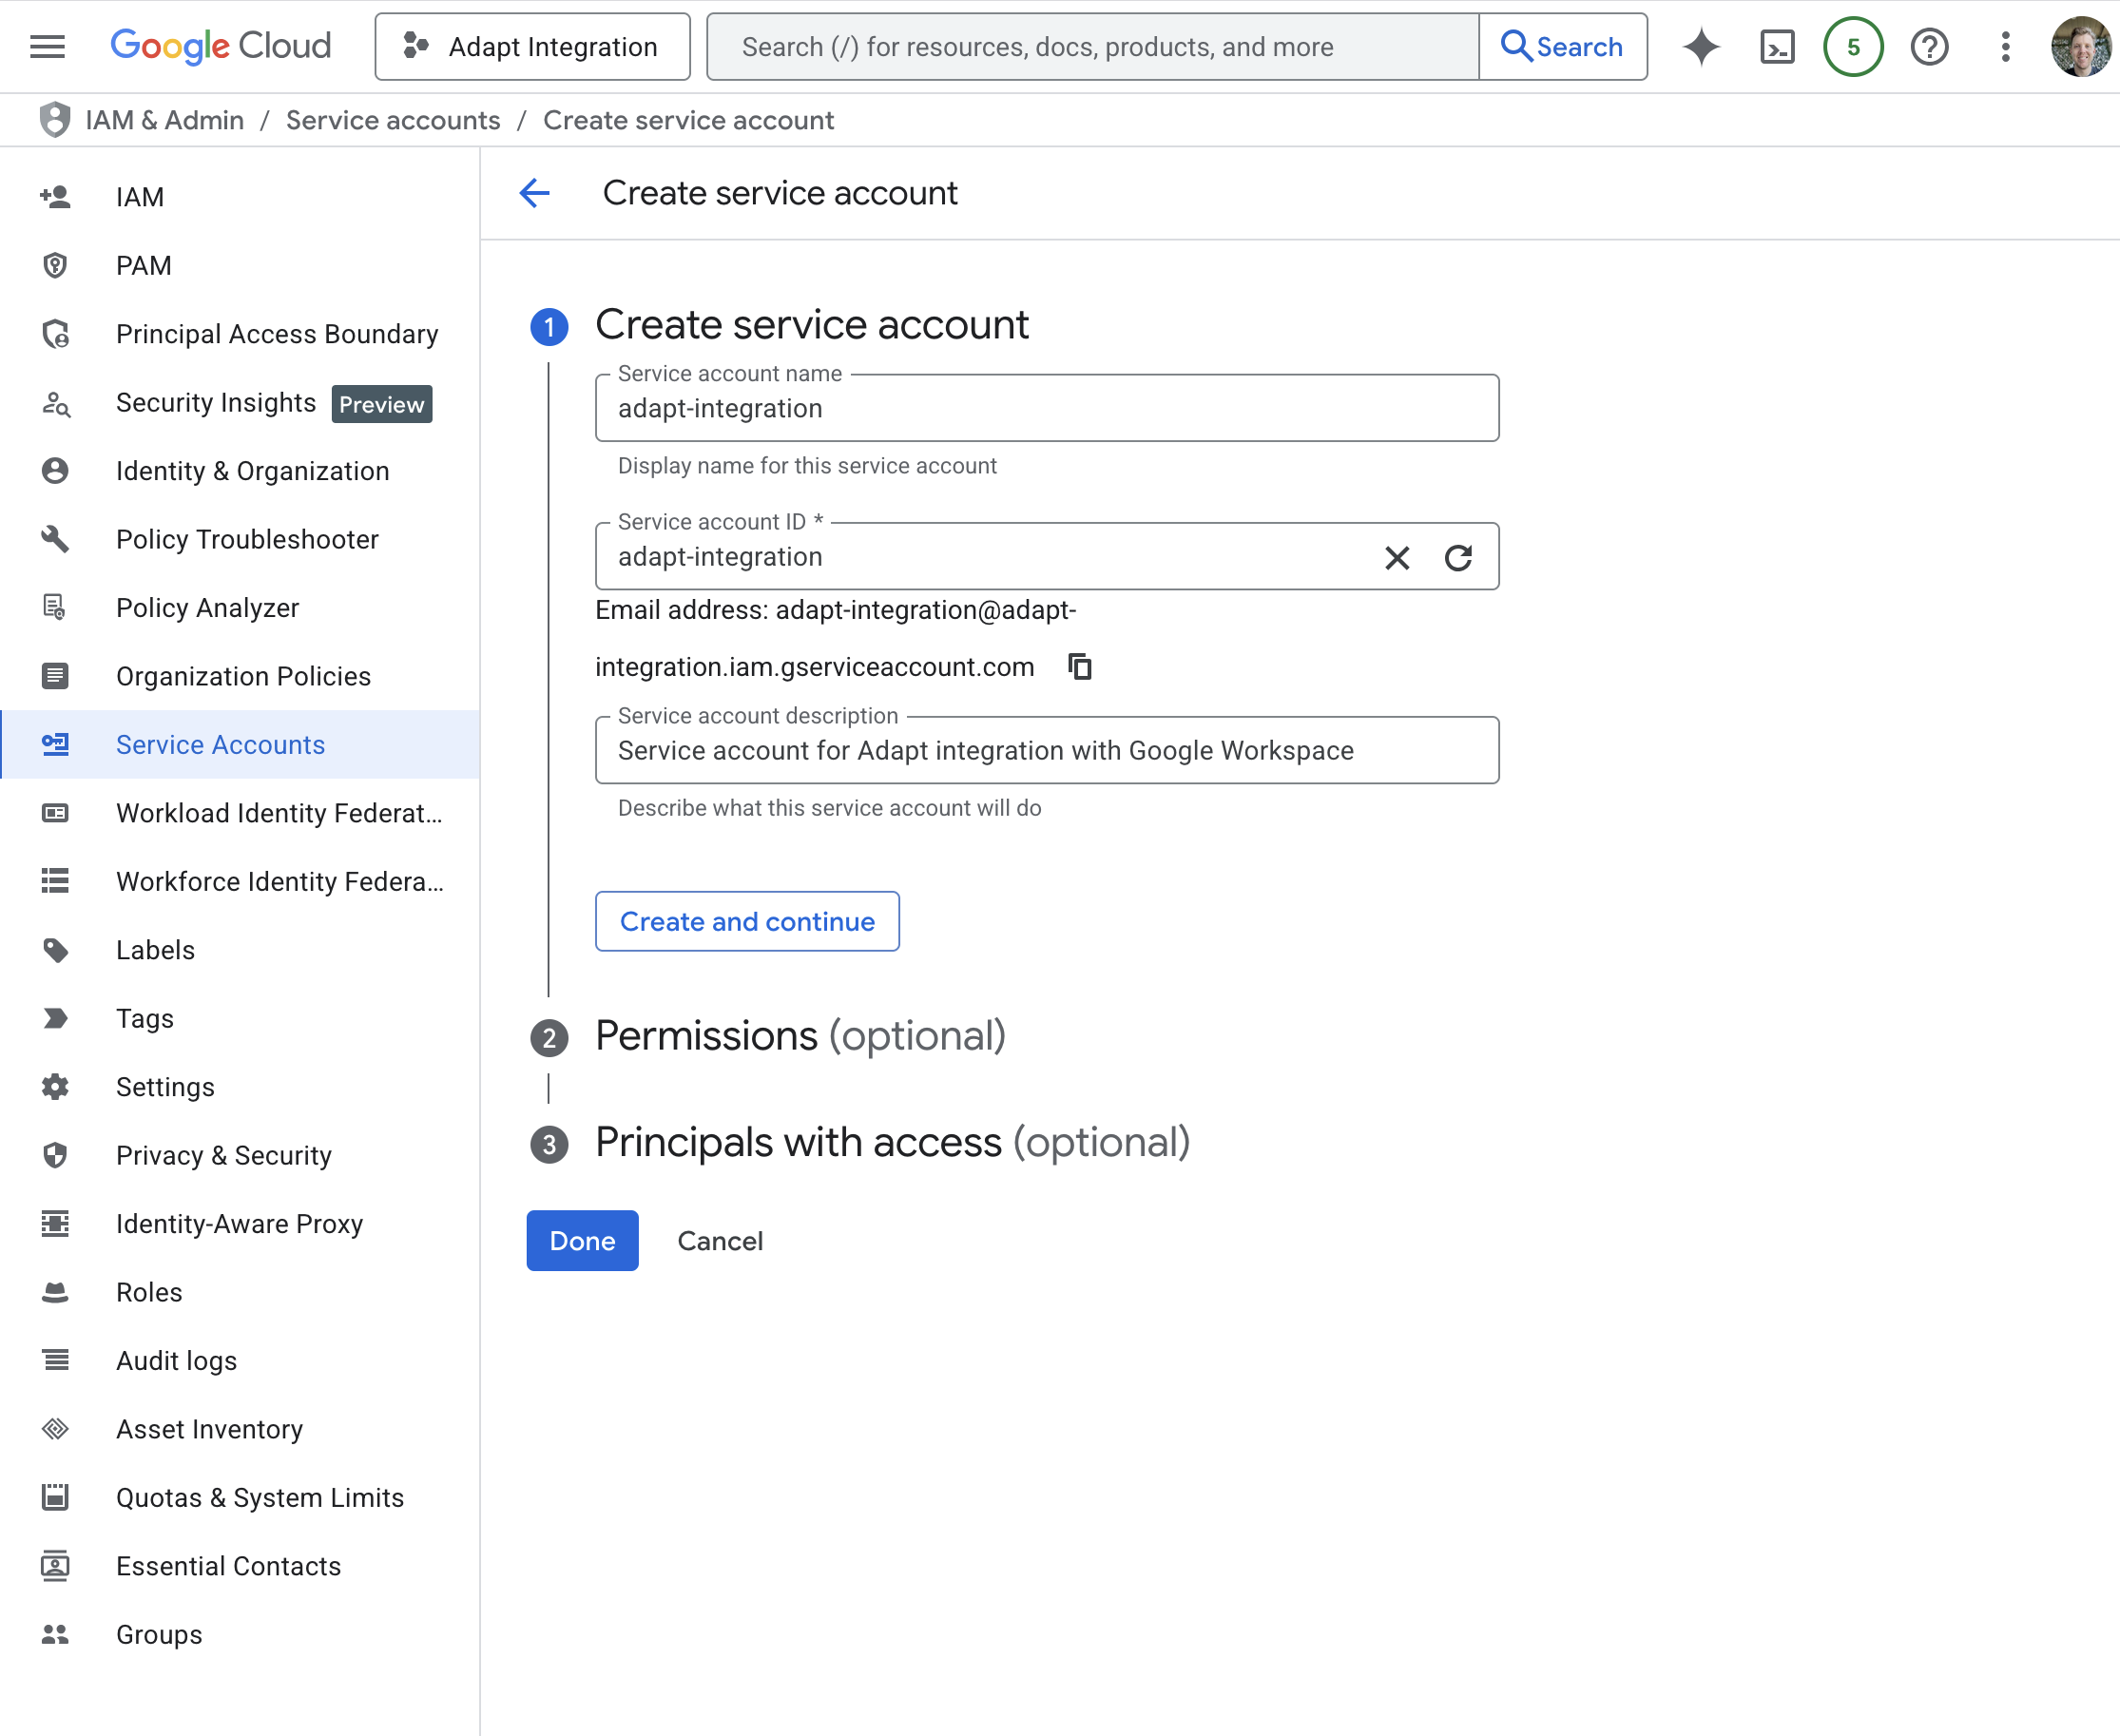The height and width of the screenshot is (1736, 2120).
Task: Open the navigation hamburger menu
Action: pyautogui.click(x=46, y=46)
